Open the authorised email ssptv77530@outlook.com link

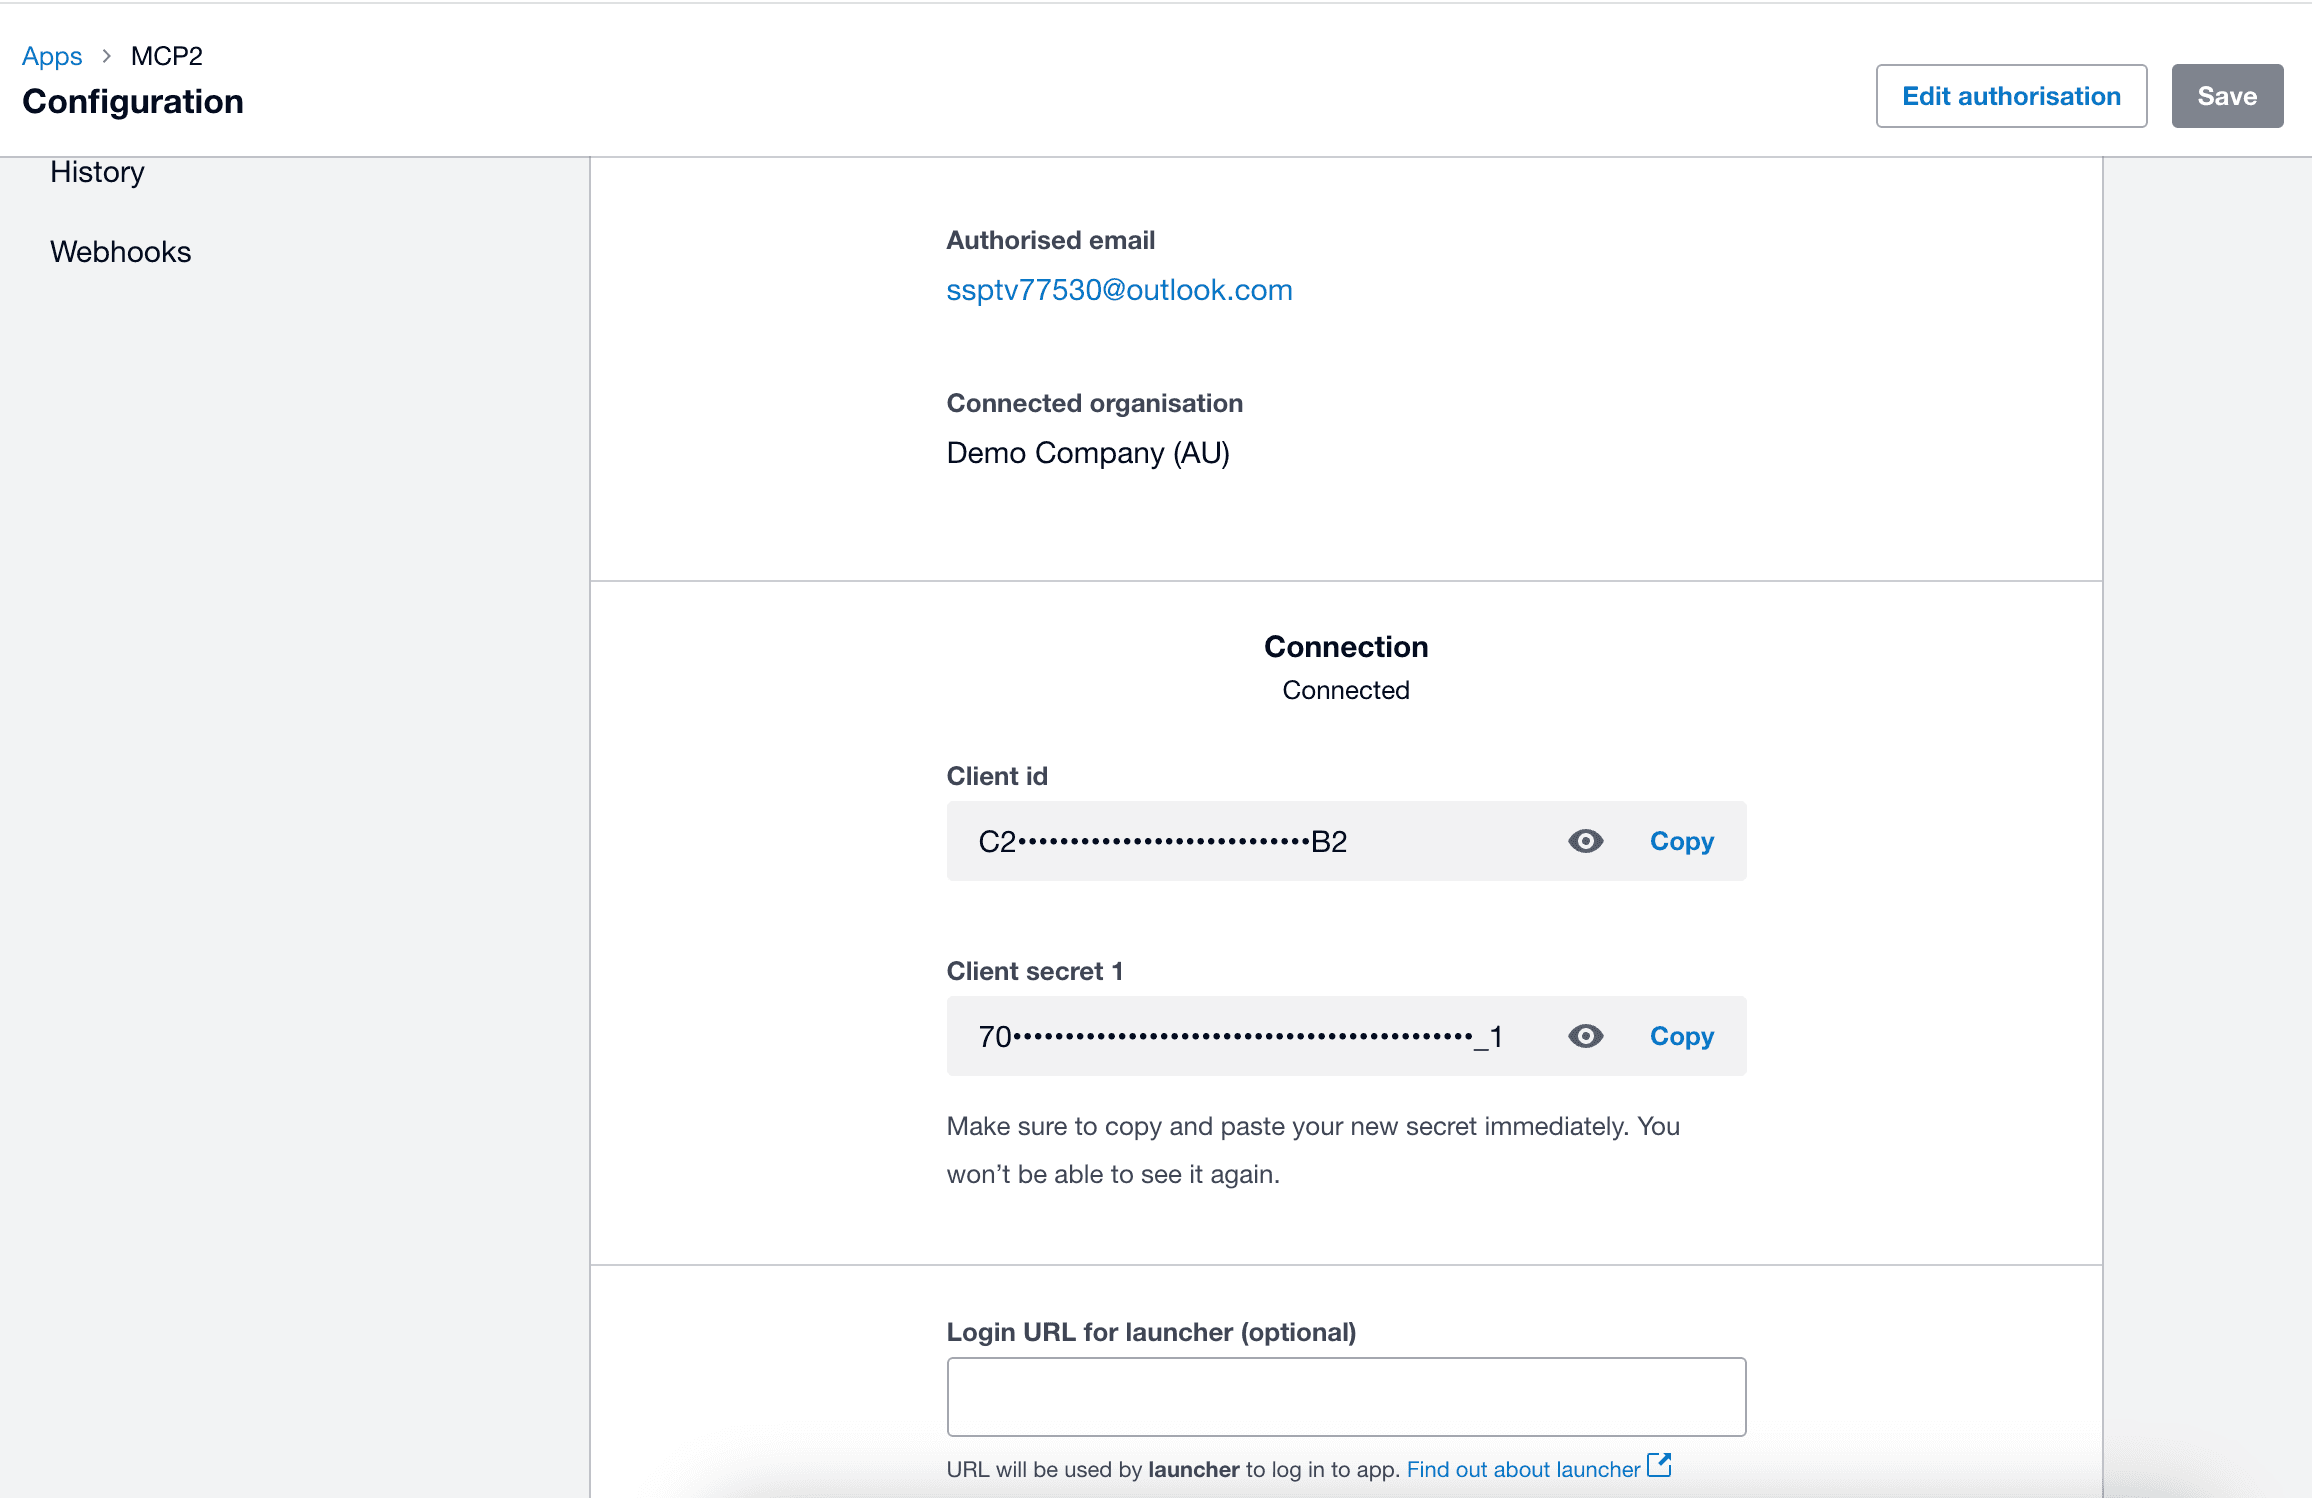(1119, 290)
